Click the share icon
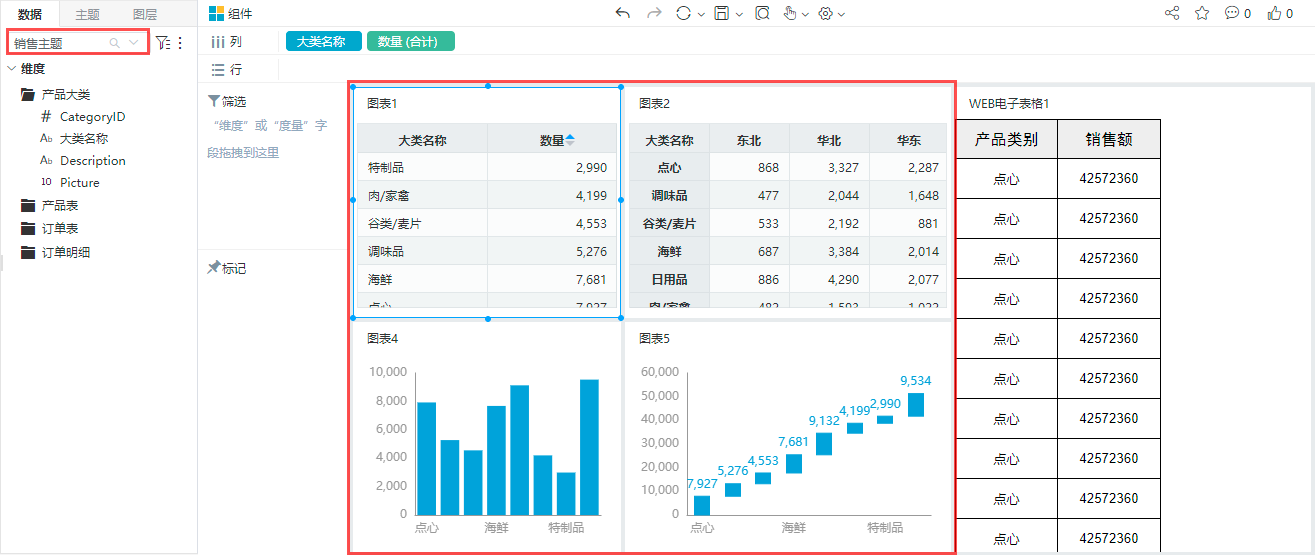Viewport: 1315px width, 555px height. point(1172,13)
